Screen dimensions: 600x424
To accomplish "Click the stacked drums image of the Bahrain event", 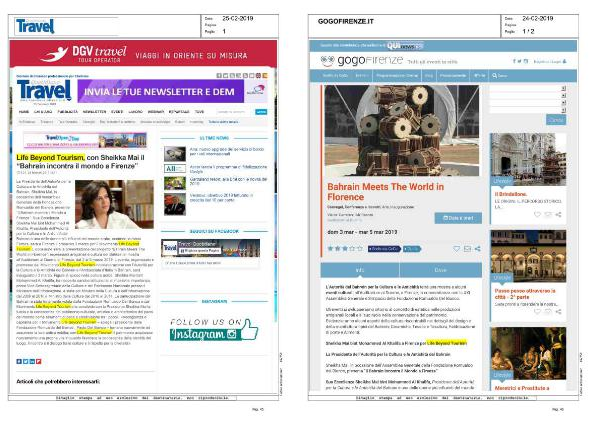I will (x=401, y=130).
